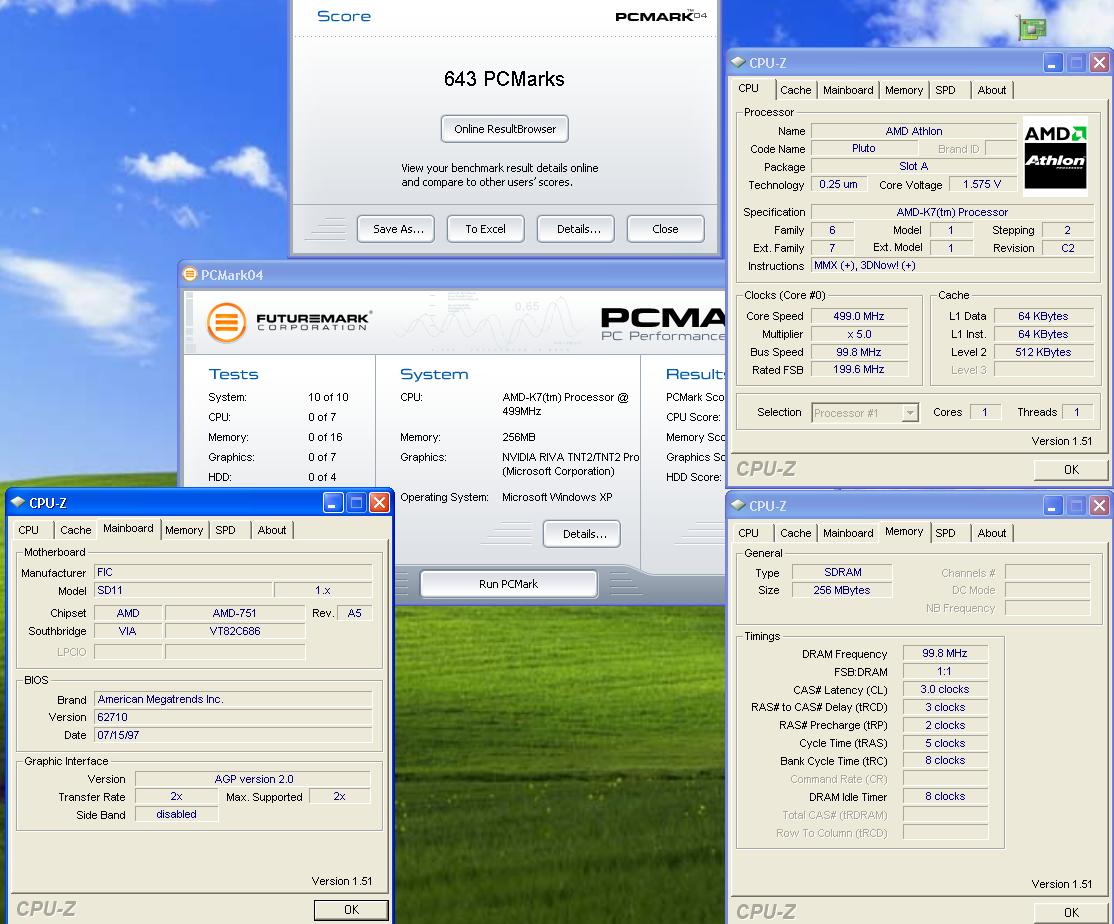The width and height of the screenshot is (1114, 924).
Task: Click CAS# Latency 3.0 clocks value
Action: coord(945,689)
